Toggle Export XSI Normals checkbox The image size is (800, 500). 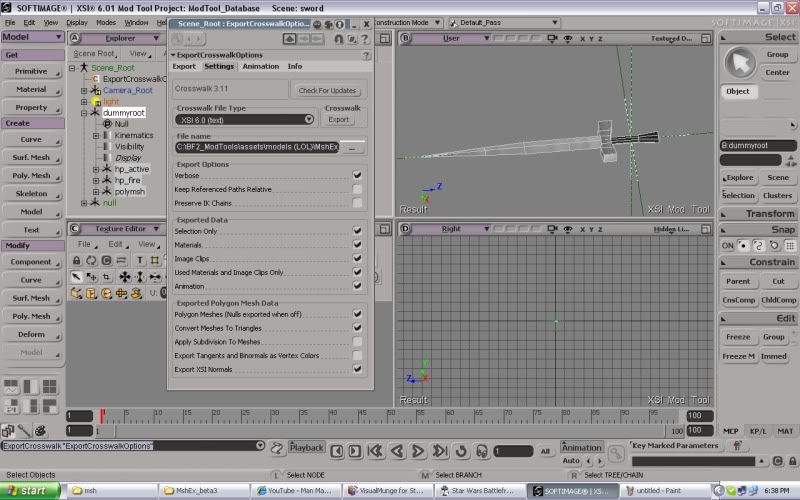[357, 369]
